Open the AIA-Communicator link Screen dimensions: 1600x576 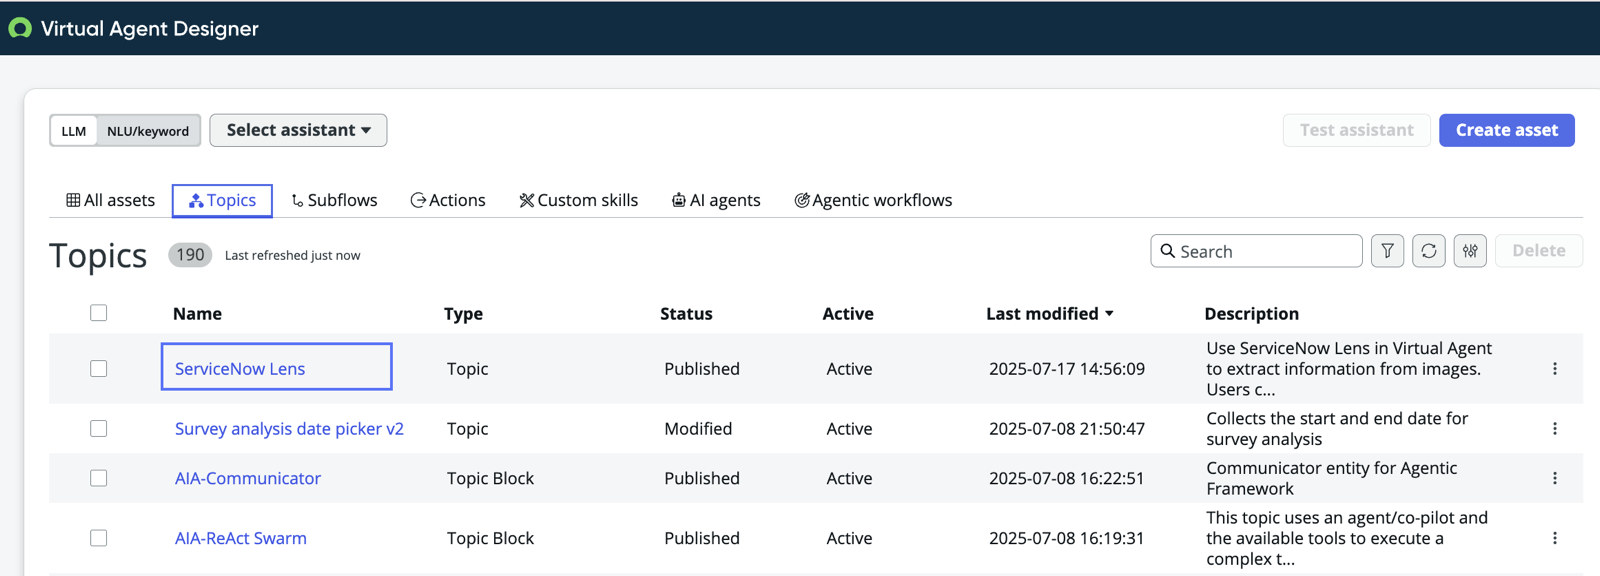248,478
